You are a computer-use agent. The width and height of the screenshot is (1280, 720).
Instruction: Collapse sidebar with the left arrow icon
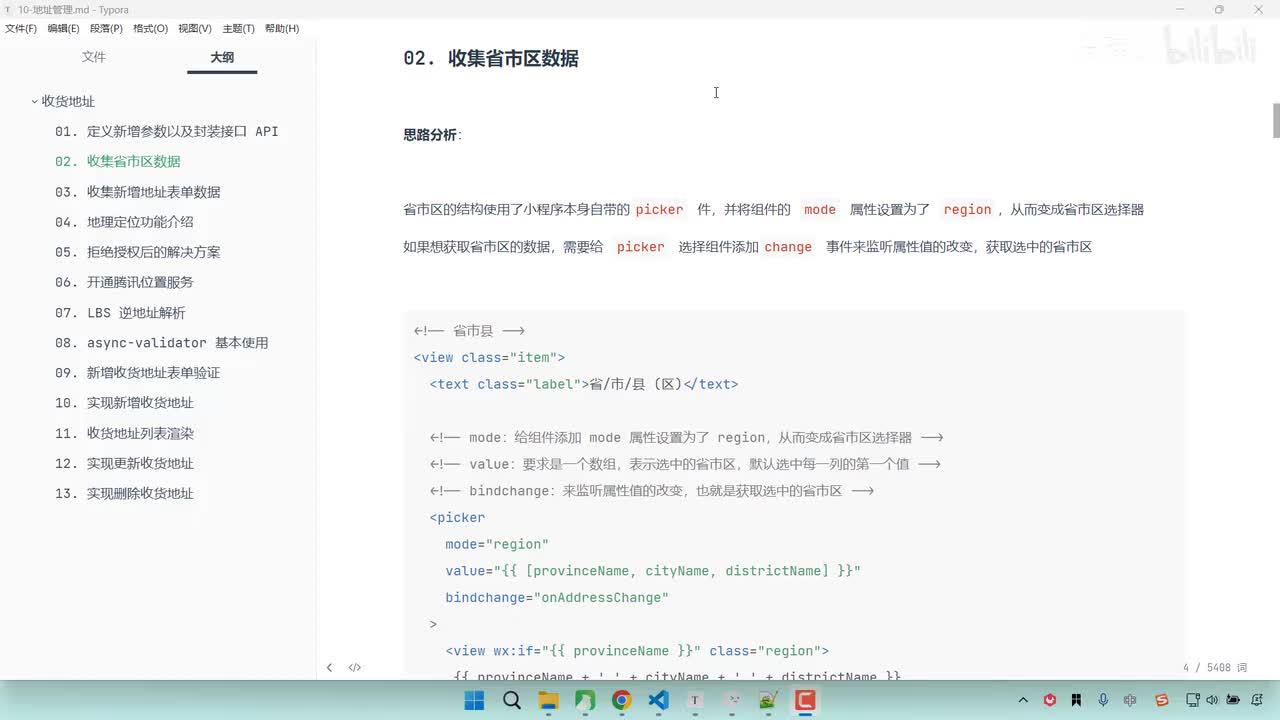[329, 667]
